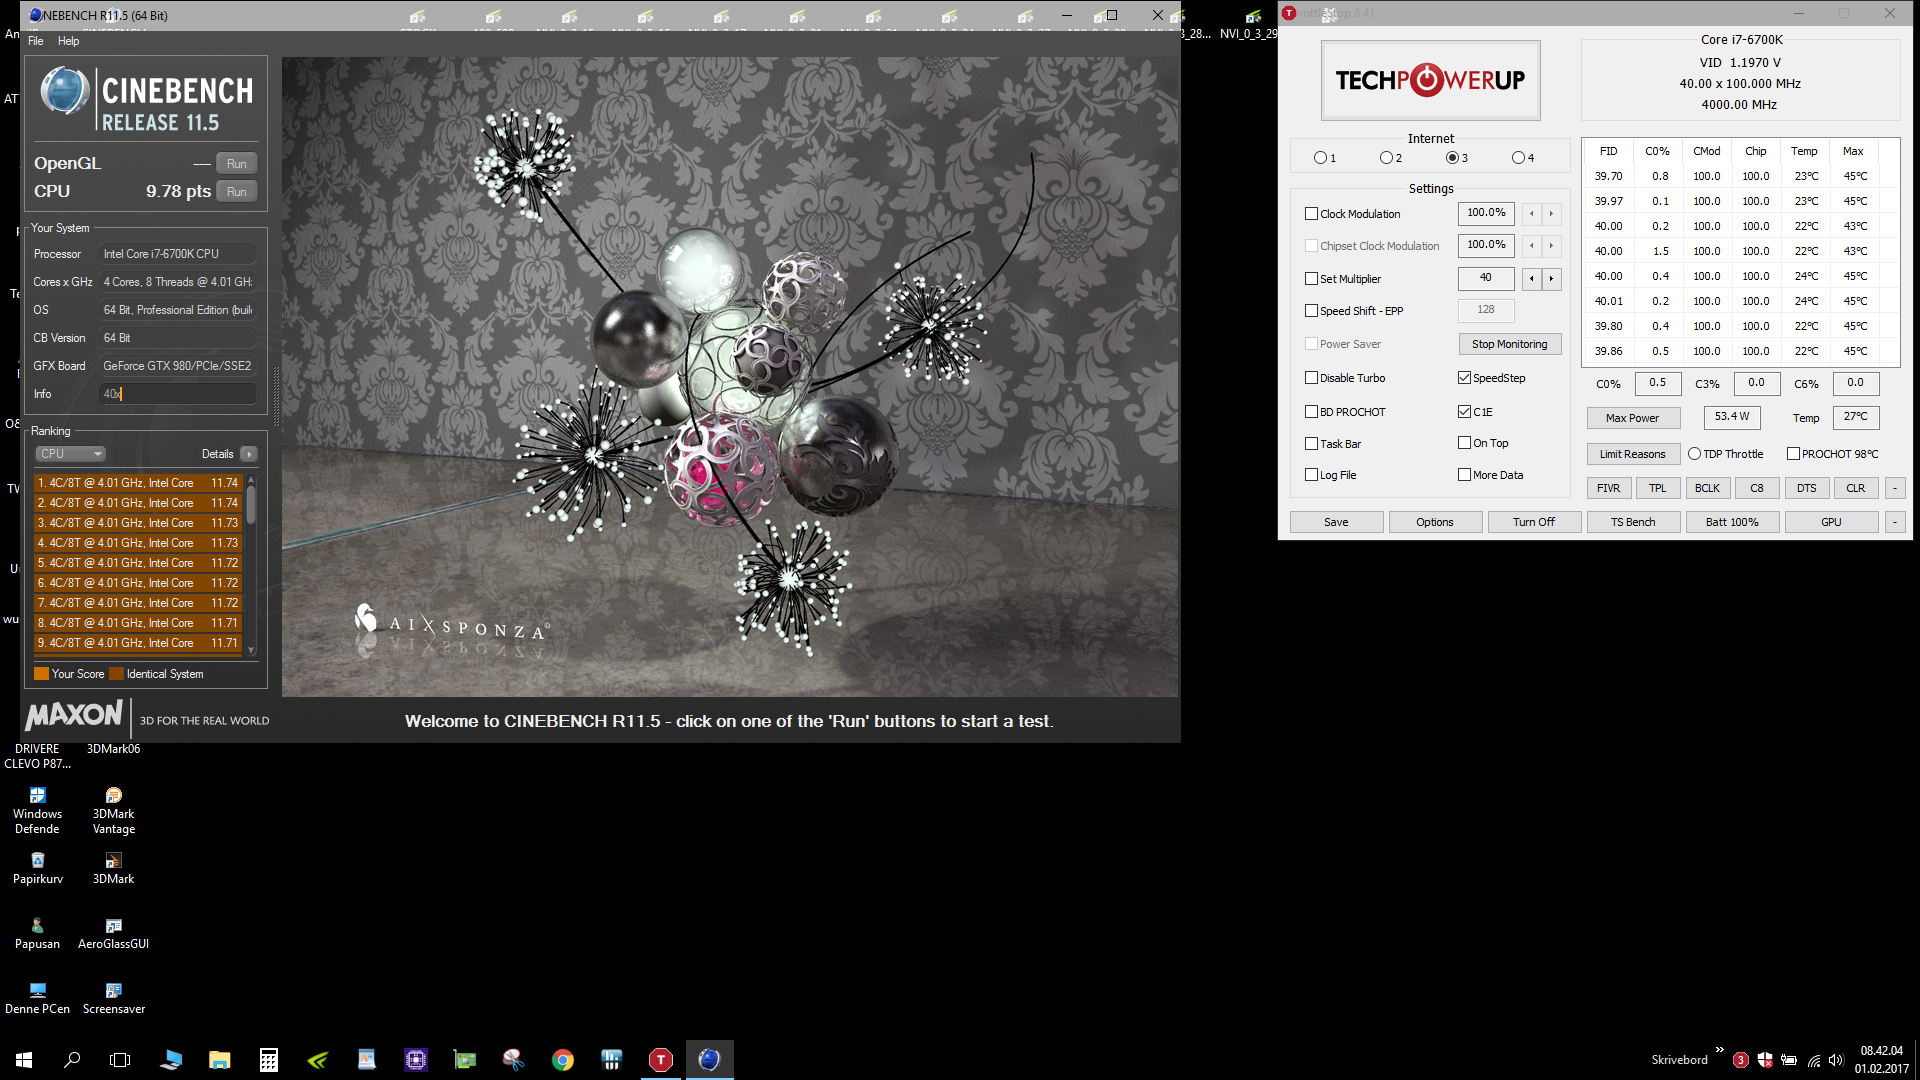Open the Wi-Fi network tray icon
The height and width of the screenshot is (1080, 1920).
(1813, 1060)
